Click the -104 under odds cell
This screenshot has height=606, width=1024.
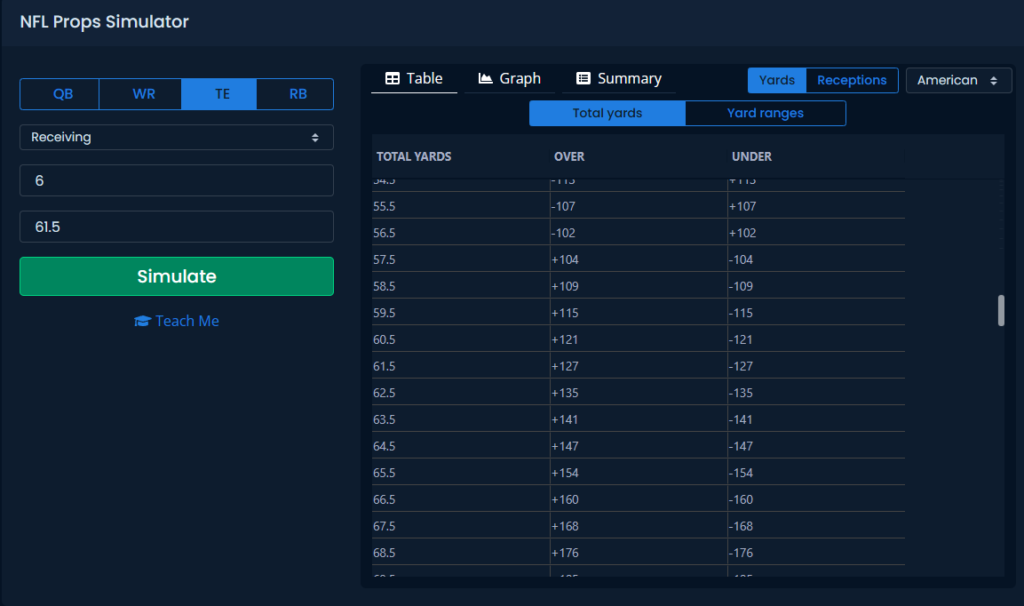click(816, 260)
